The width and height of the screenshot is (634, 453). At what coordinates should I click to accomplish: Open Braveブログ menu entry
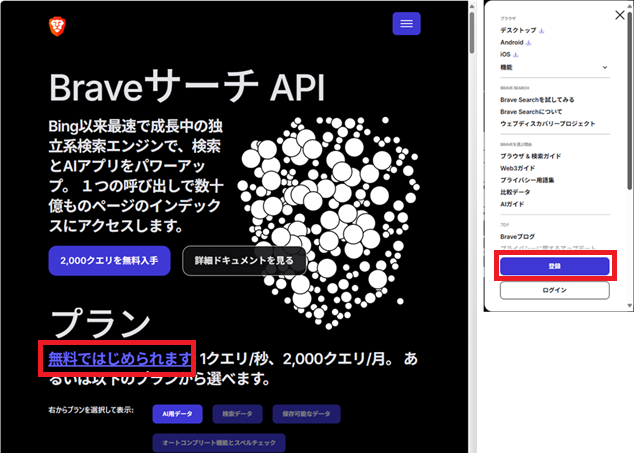[518, 237]
